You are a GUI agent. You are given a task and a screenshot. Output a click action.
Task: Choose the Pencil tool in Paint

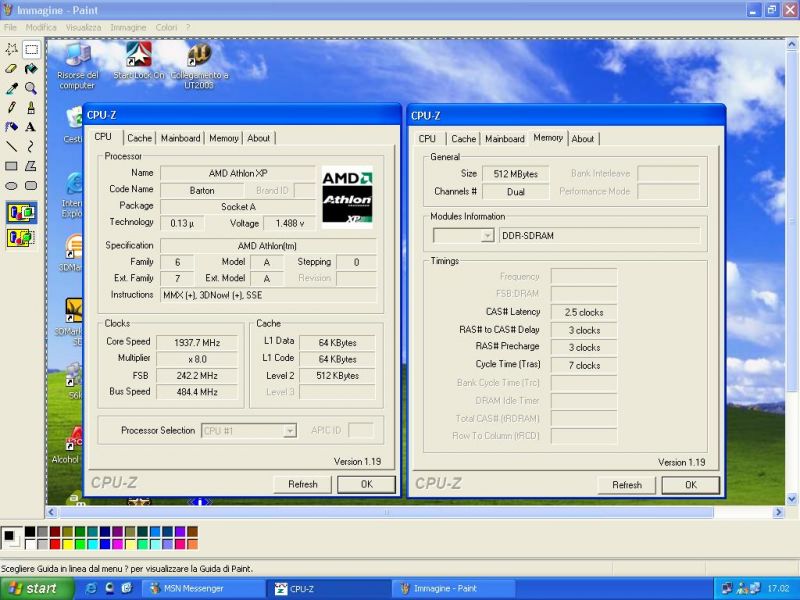point(11,108)
